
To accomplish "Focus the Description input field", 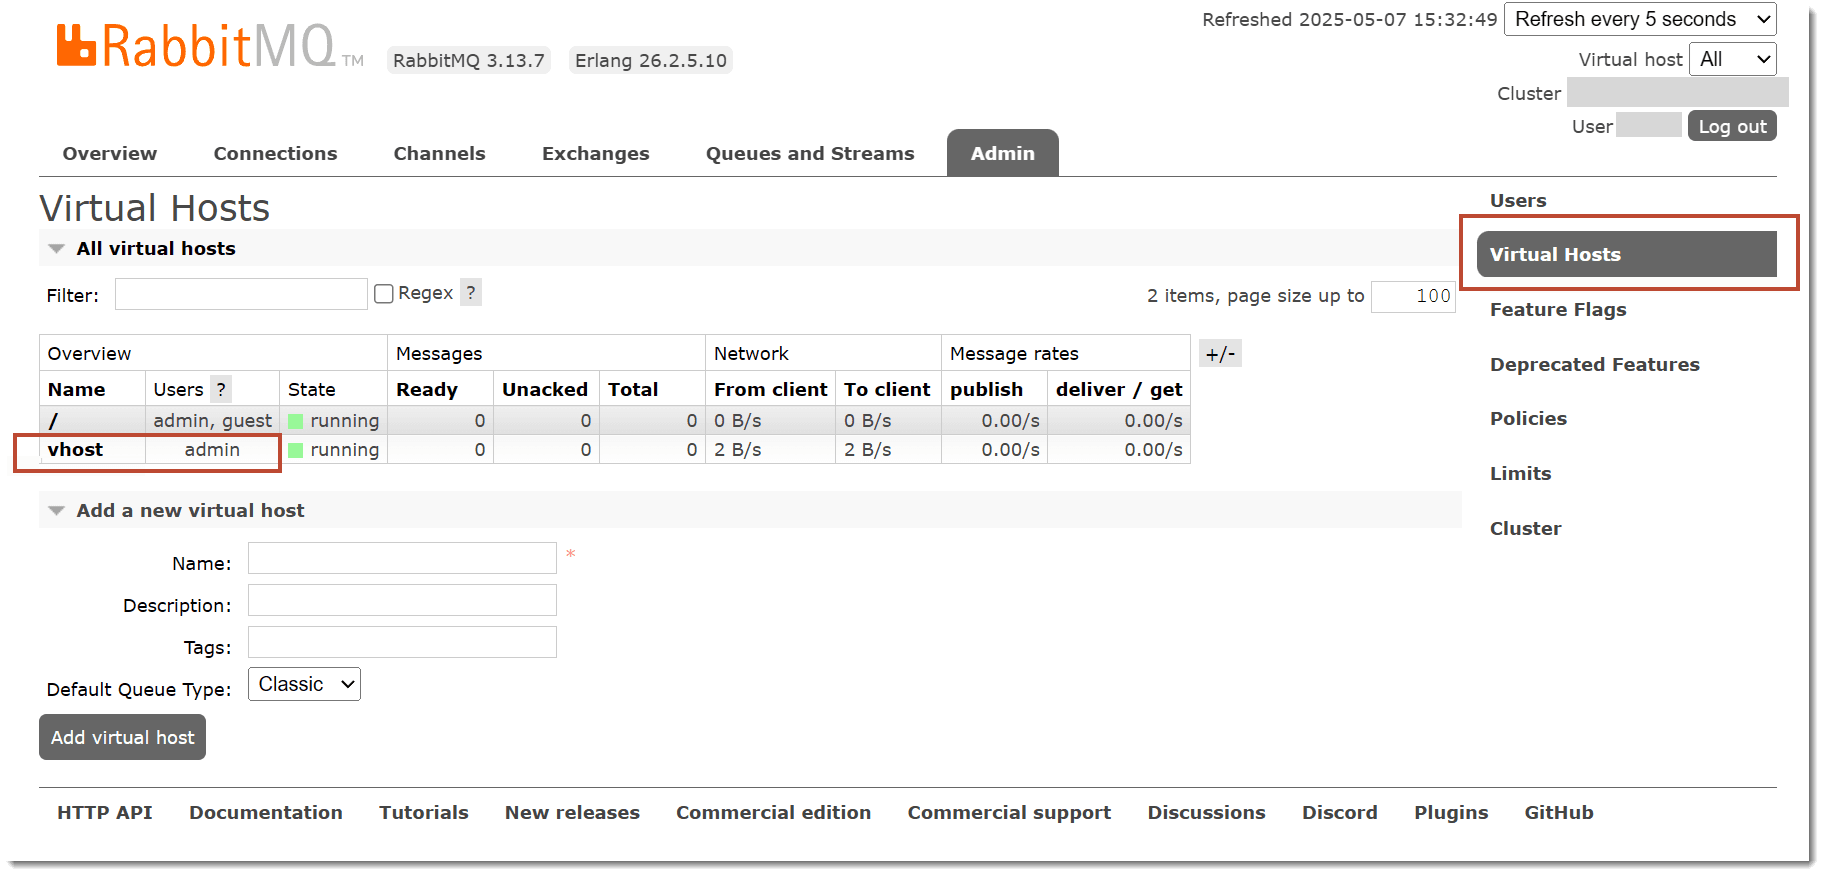I will [402, 600].
